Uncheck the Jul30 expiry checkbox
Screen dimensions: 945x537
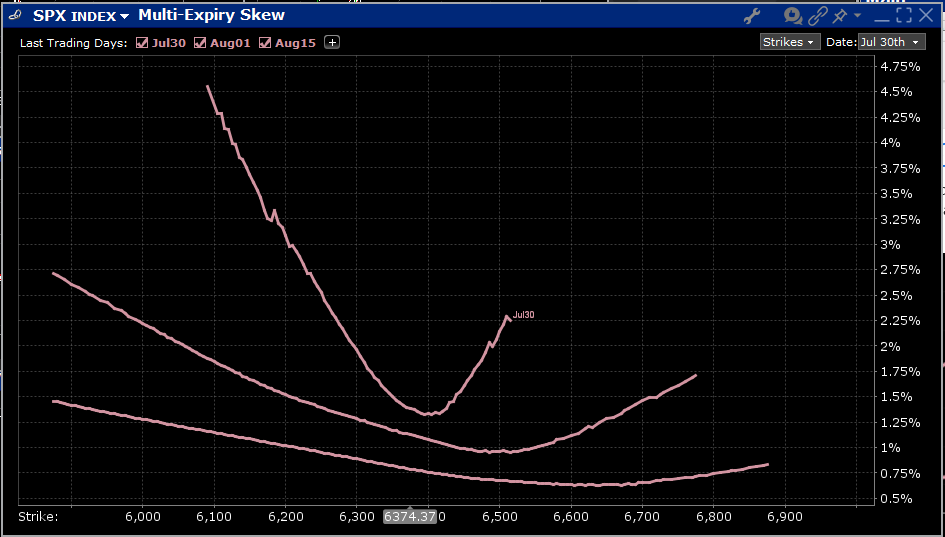coord(142,42)
